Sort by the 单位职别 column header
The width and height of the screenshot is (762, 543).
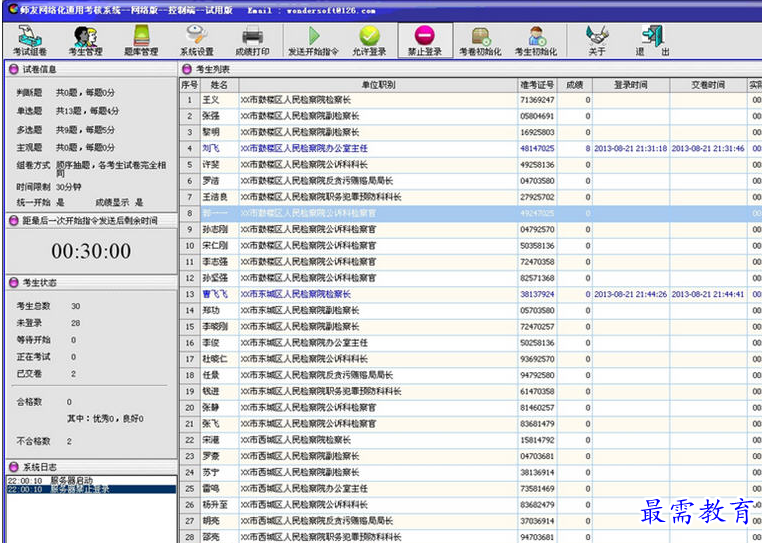[x=378, y=85]
